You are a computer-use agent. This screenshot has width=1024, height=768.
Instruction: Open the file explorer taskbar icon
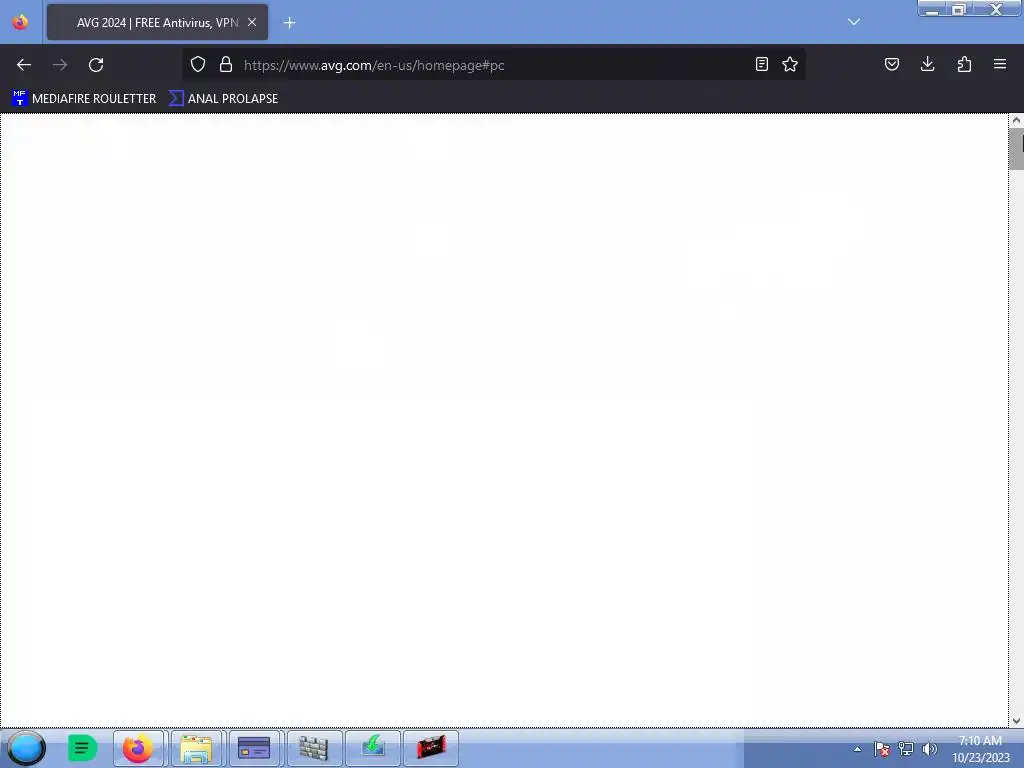(196, 748)
